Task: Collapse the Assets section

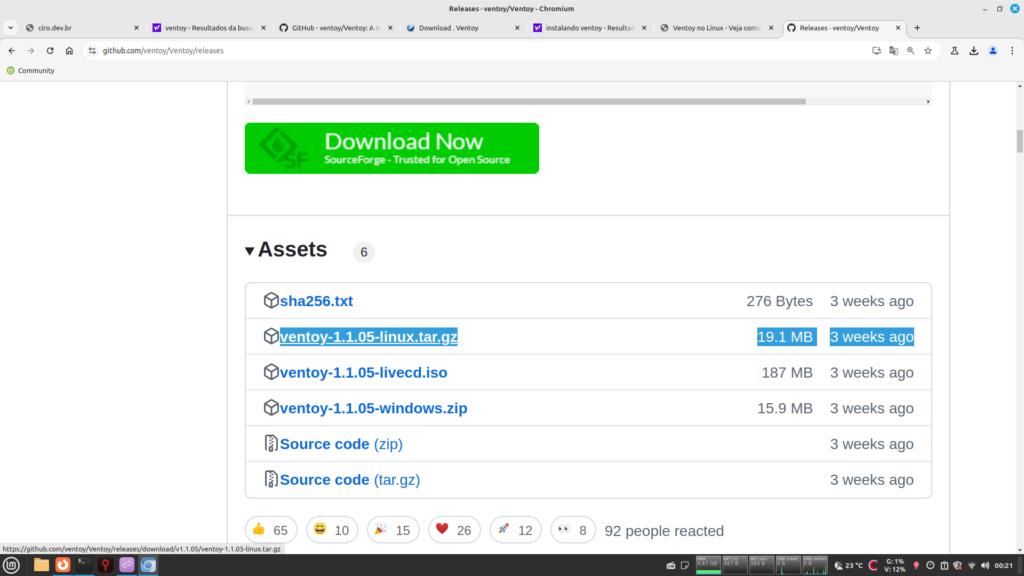Action: click(250, 251)
